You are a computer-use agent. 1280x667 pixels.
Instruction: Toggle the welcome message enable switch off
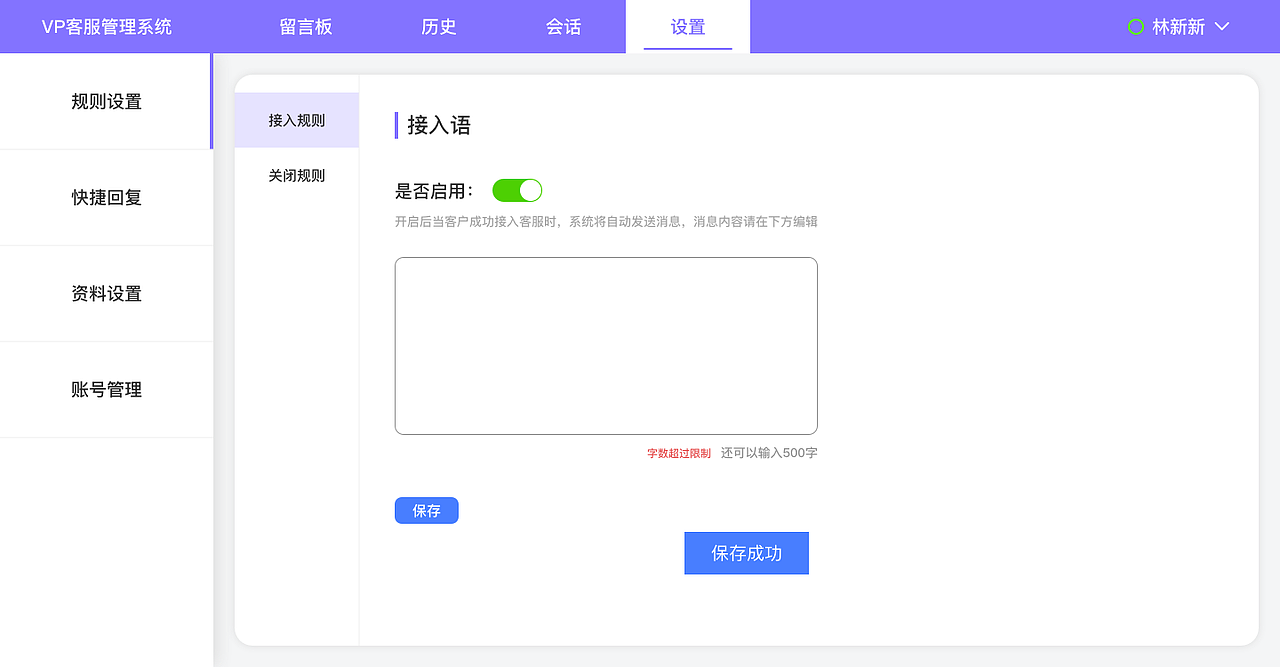pyautogui.click(x=517, y=190)
